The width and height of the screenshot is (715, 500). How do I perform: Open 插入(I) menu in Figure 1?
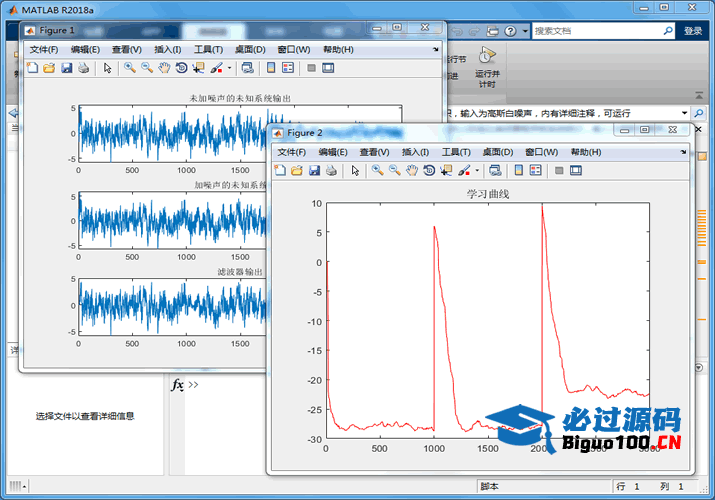click(168, 50)
